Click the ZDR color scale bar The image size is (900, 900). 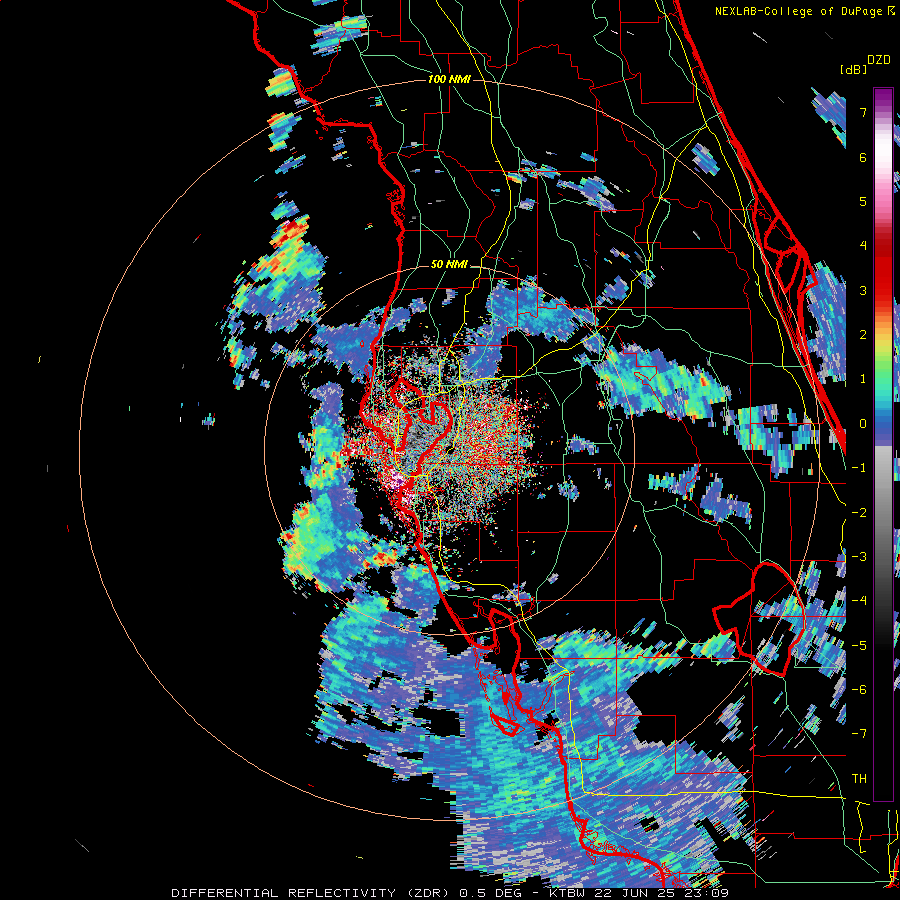click(x=883, y=444)
